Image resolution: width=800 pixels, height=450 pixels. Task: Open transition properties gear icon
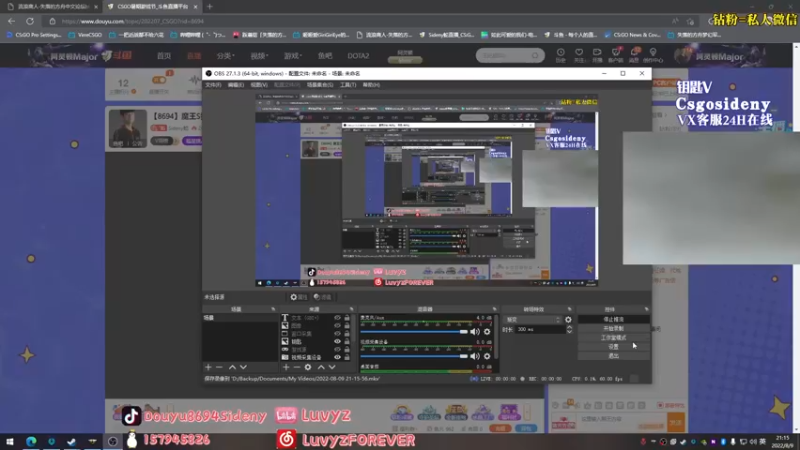click(x=568, y=319)
